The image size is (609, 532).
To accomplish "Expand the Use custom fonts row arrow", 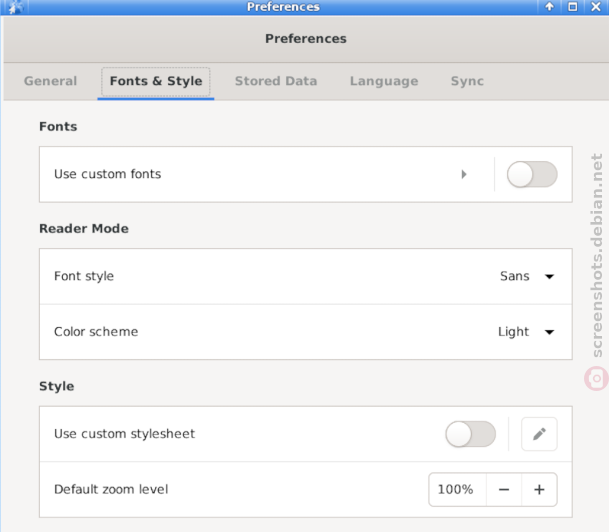I will (x=464, y=174).
